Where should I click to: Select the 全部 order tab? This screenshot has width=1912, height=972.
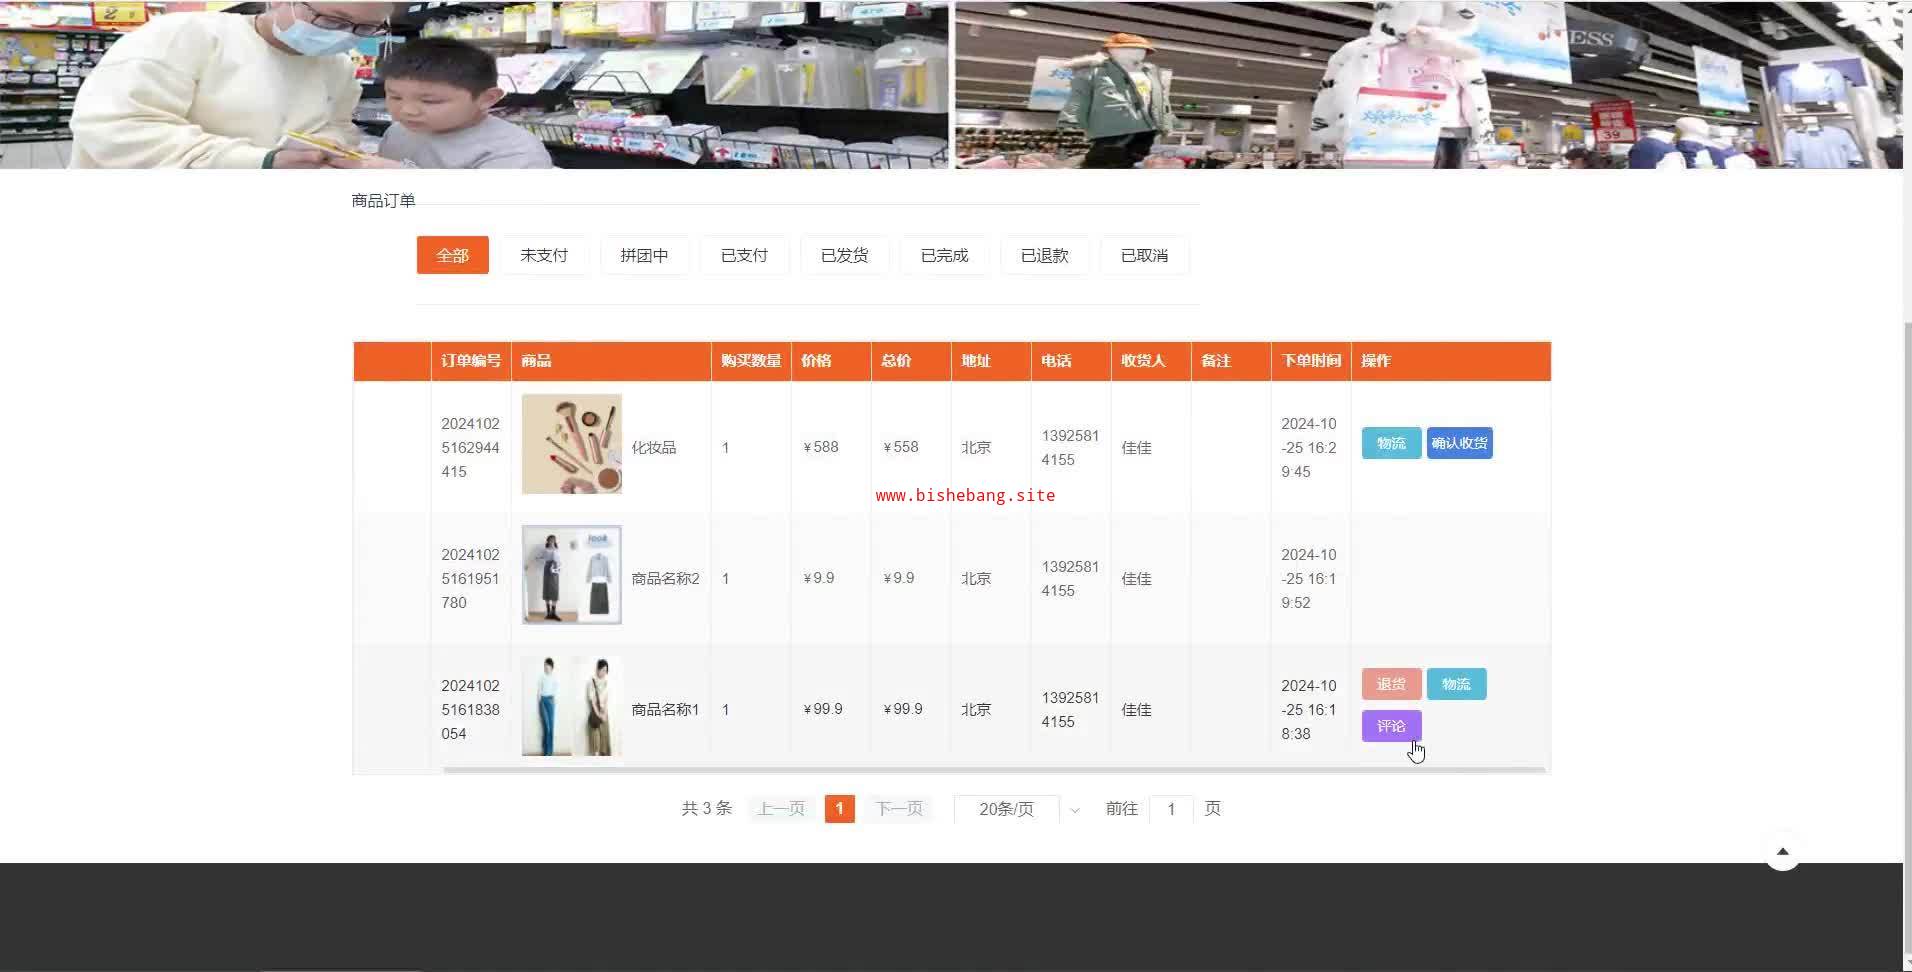click(452, 255)
